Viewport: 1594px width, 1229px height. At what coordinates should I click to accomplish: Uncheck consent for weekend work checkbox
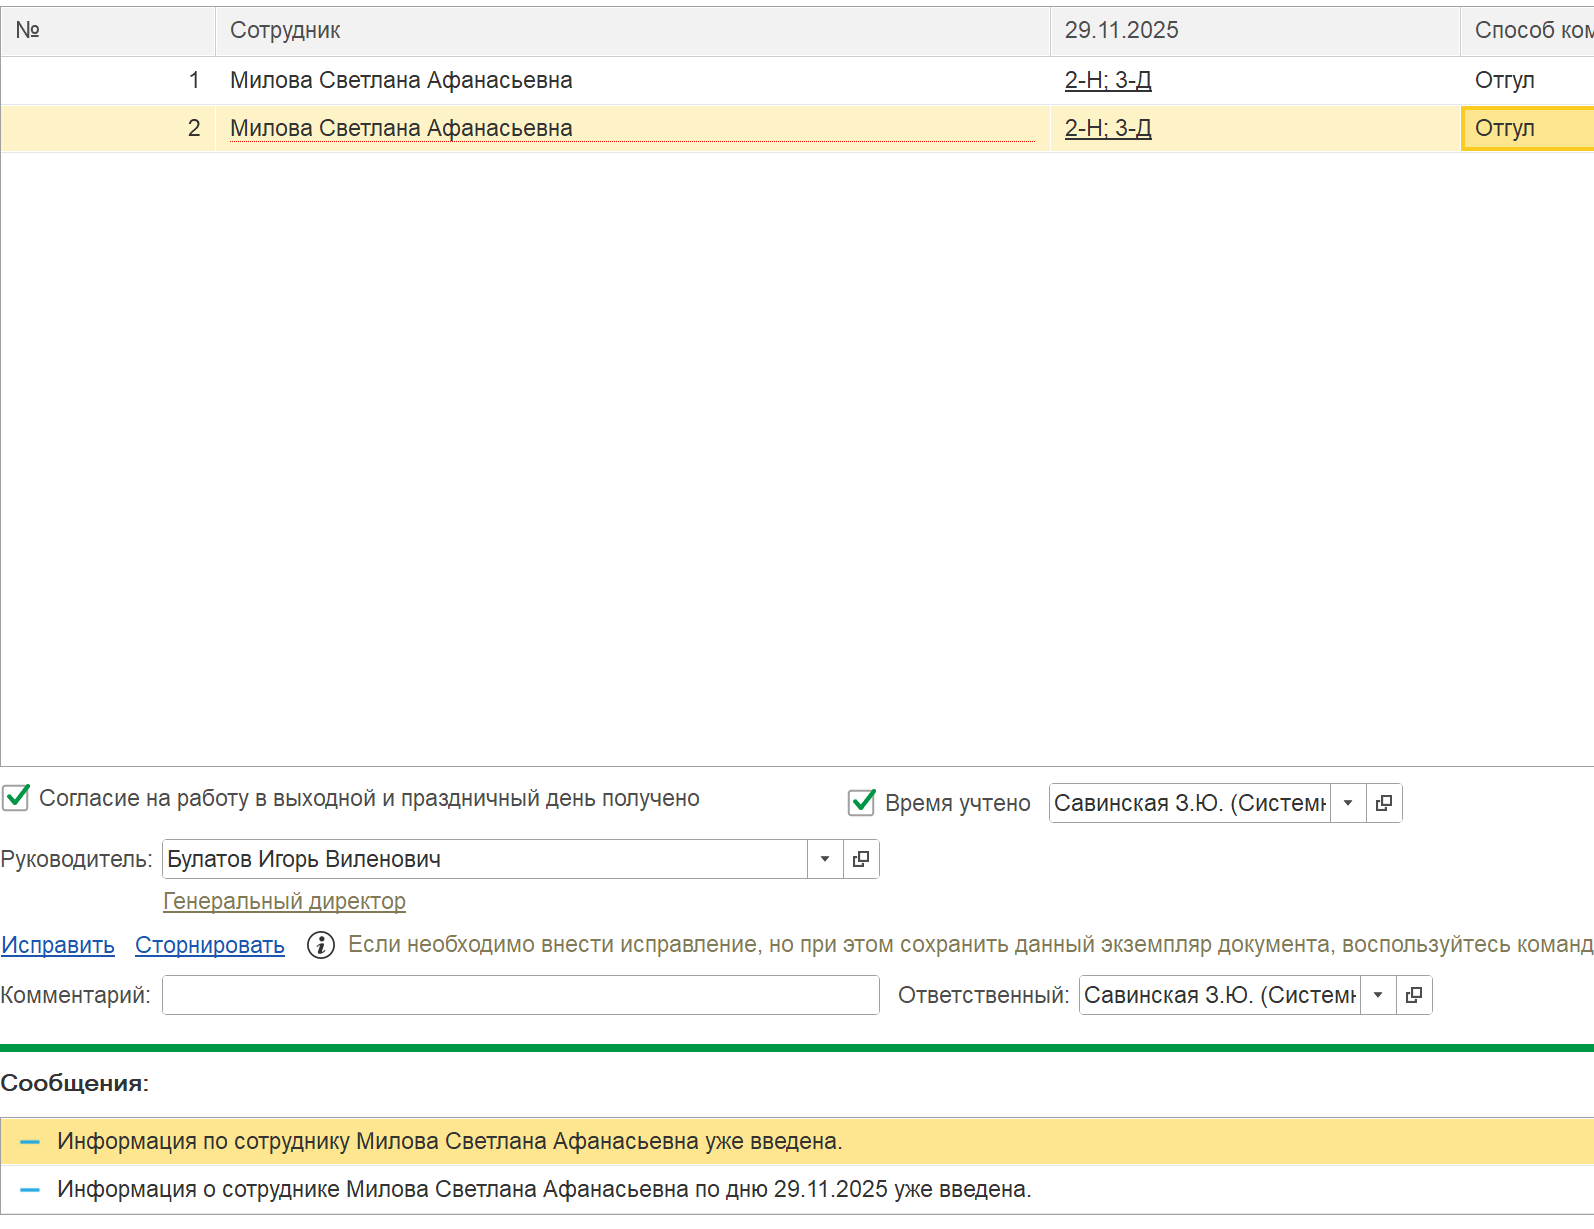pyautogui.click(x=16, y=798)
